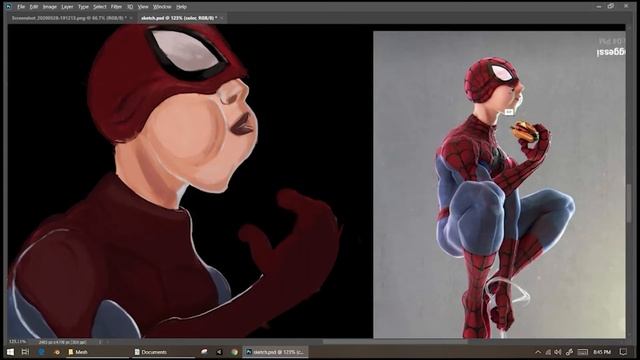The width and height of the screenshot is (640, 360).
Task: Show hidden system tray icons
Action: tap(538, 352)
